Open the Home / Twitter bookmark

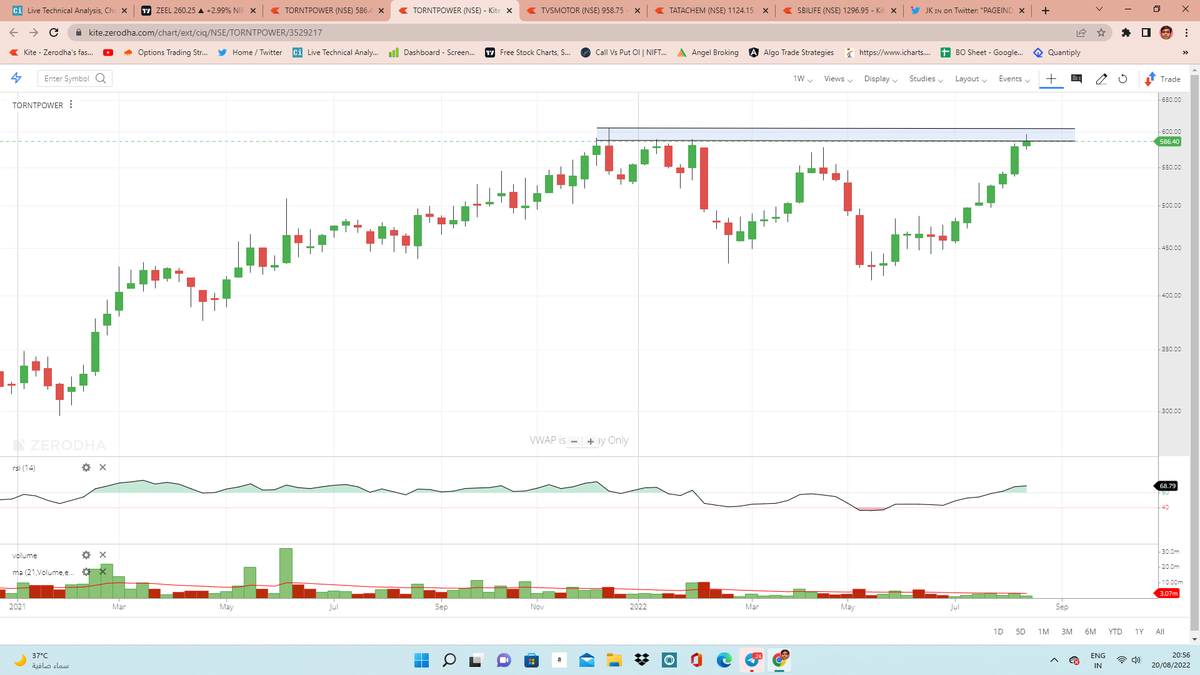pyautogui.click(x=250, y=52)
